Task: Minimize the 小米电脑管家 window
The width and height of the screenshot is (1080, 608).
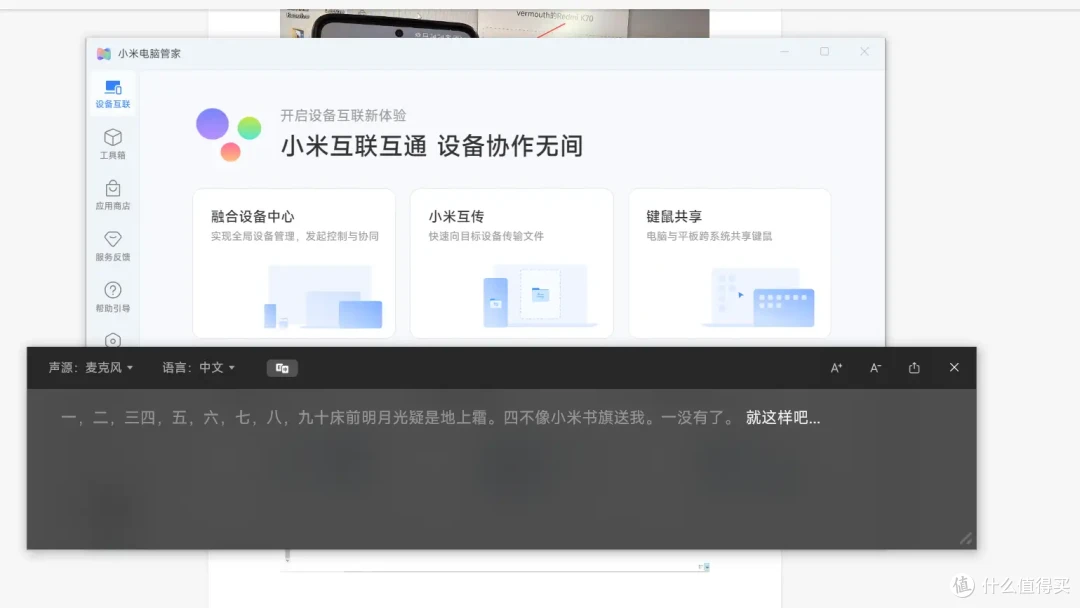Action: pos(785,52)
